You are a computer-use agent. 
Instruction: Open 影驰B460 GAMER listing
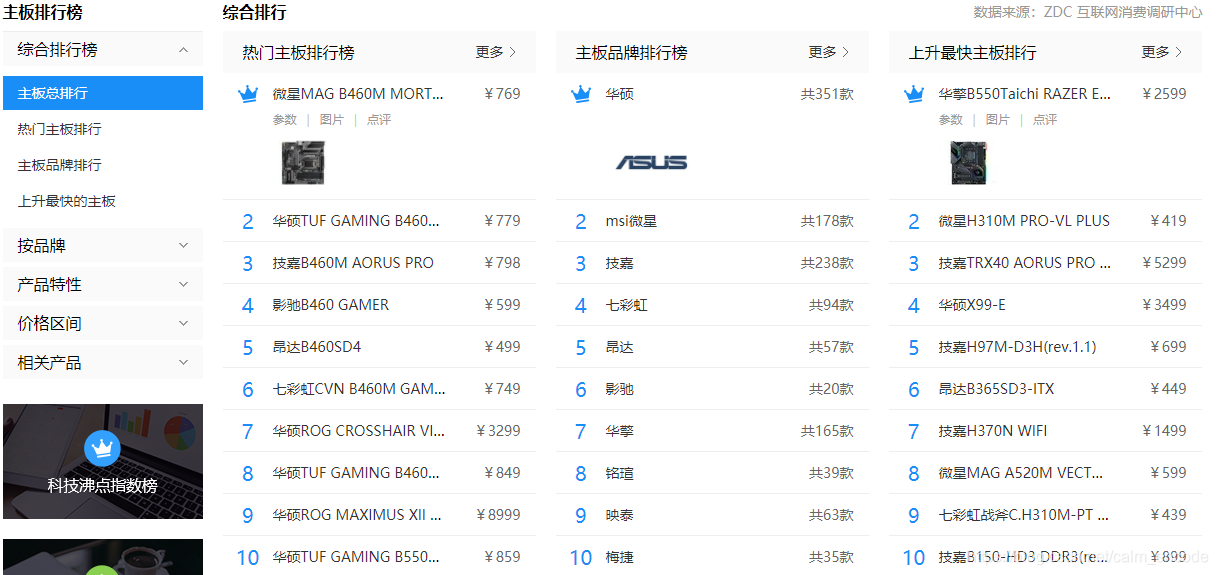(x=331, y=305)
